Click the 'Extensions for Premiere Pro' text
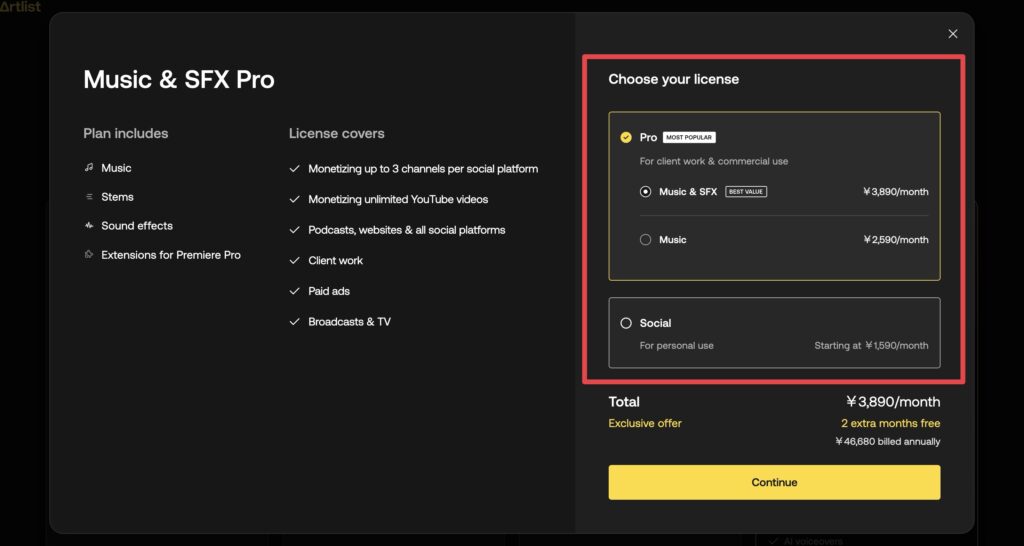1024x546 pixels. pyautogui.click(x=171, y=255)
